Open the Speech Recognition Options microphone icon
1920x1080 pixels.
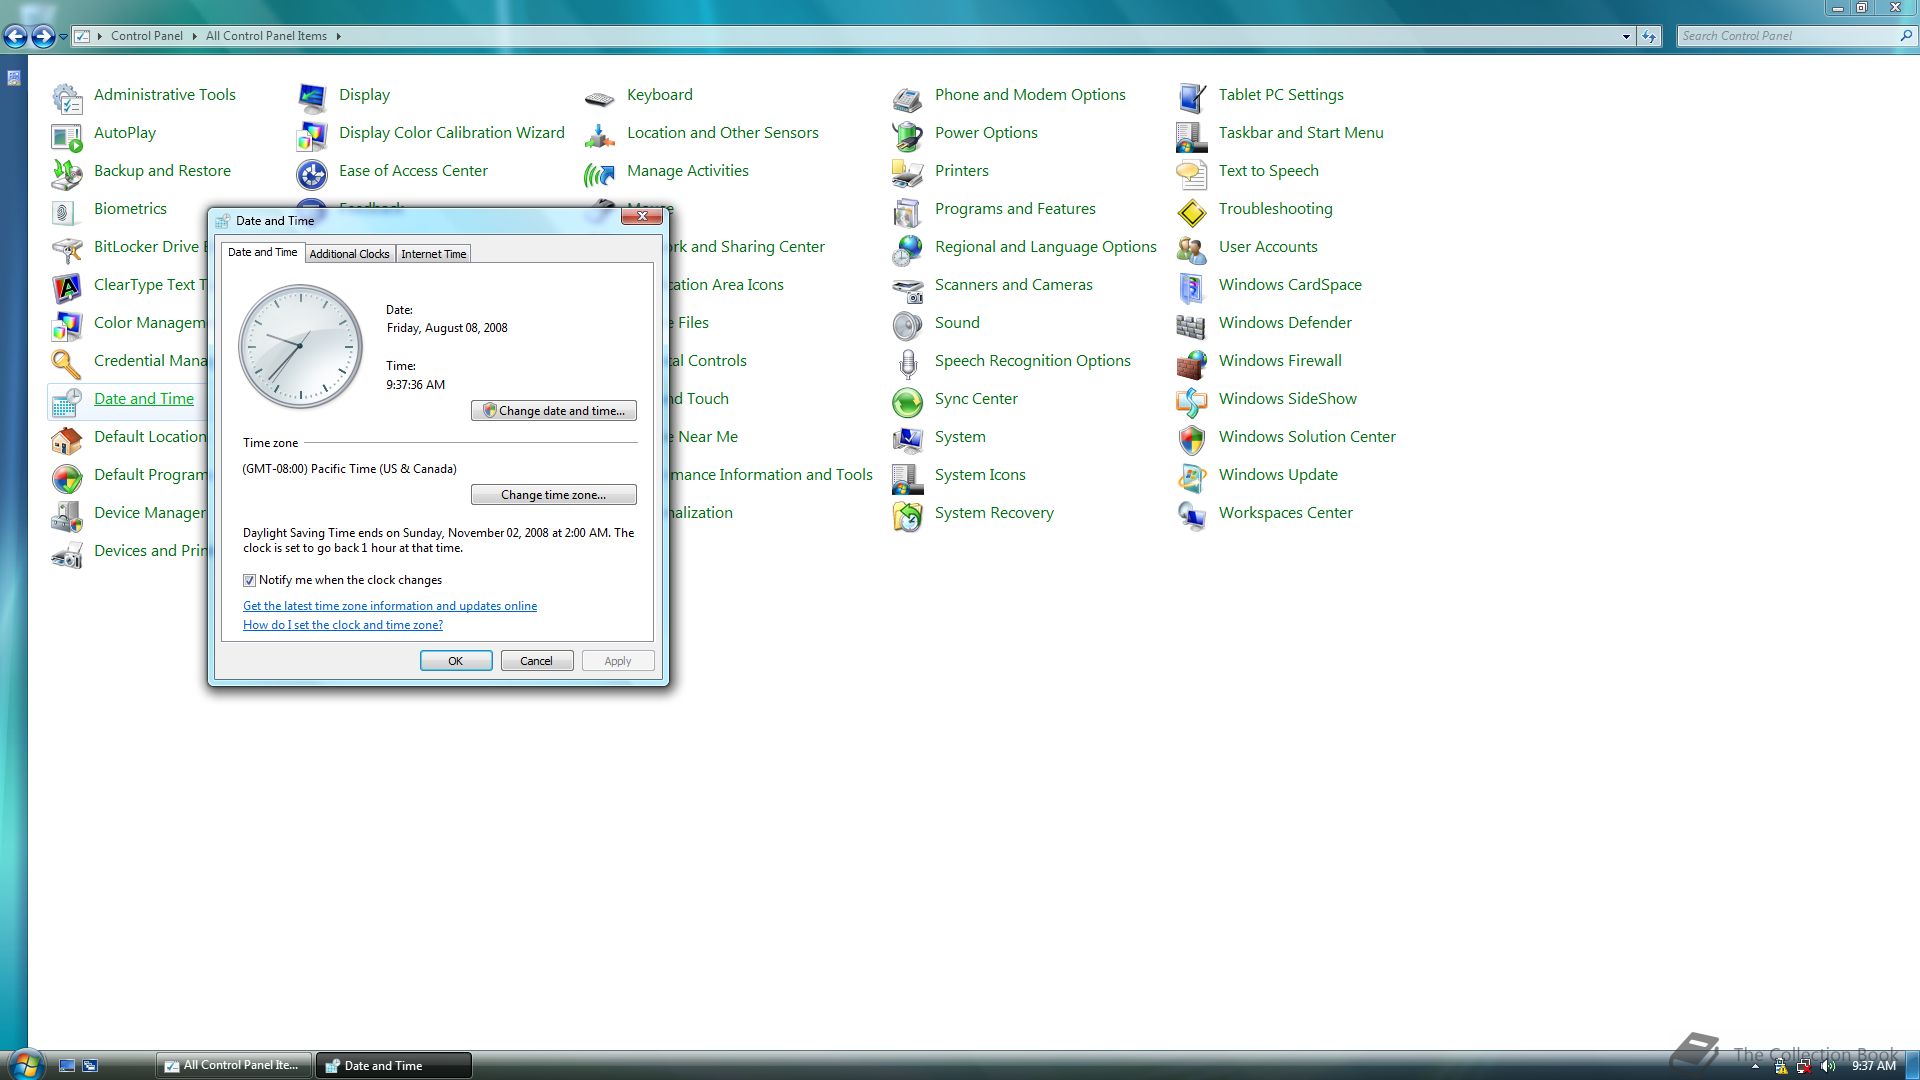tap(908, 363)
